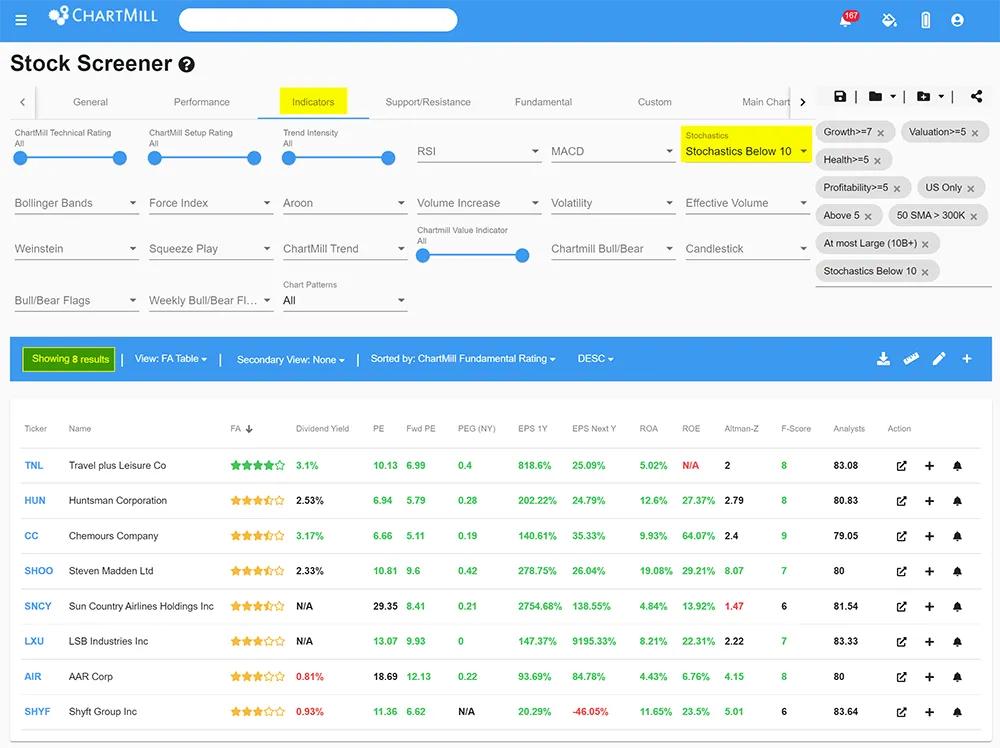
Task: Edit view using the pencil icon
Action: (x=939, y=359)
